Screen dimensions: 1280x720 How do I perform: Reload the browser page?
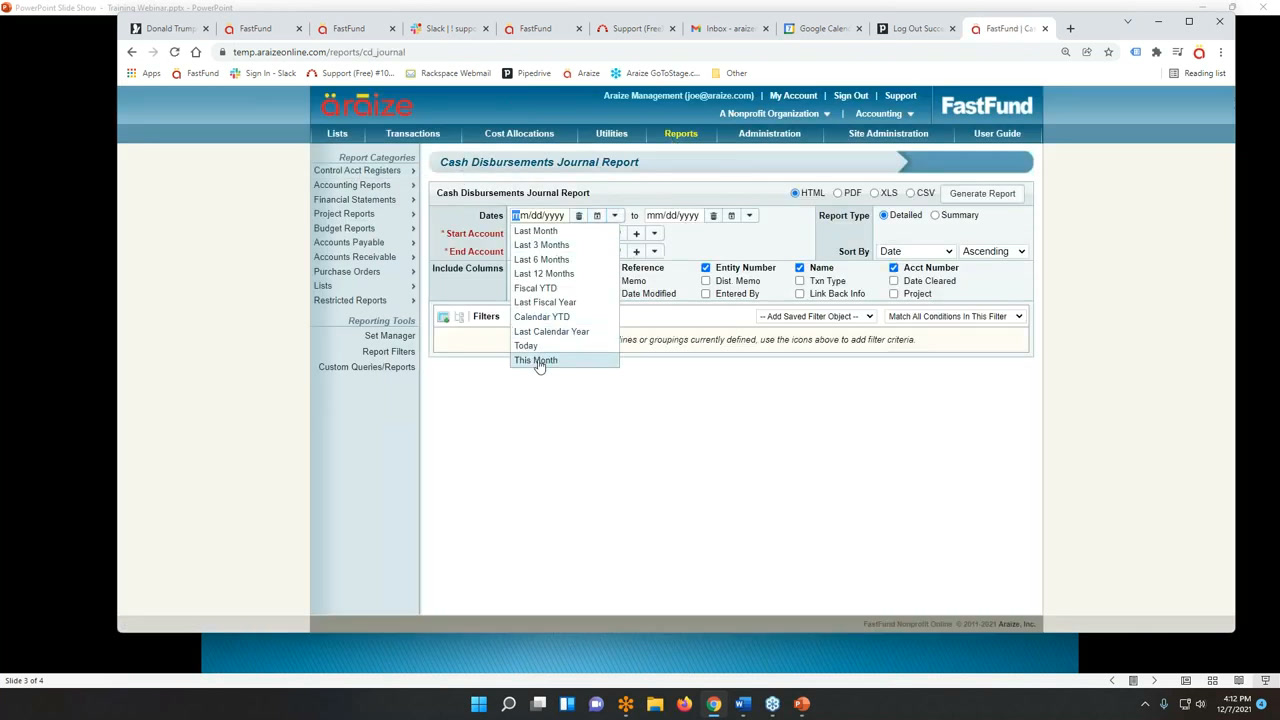174,52
